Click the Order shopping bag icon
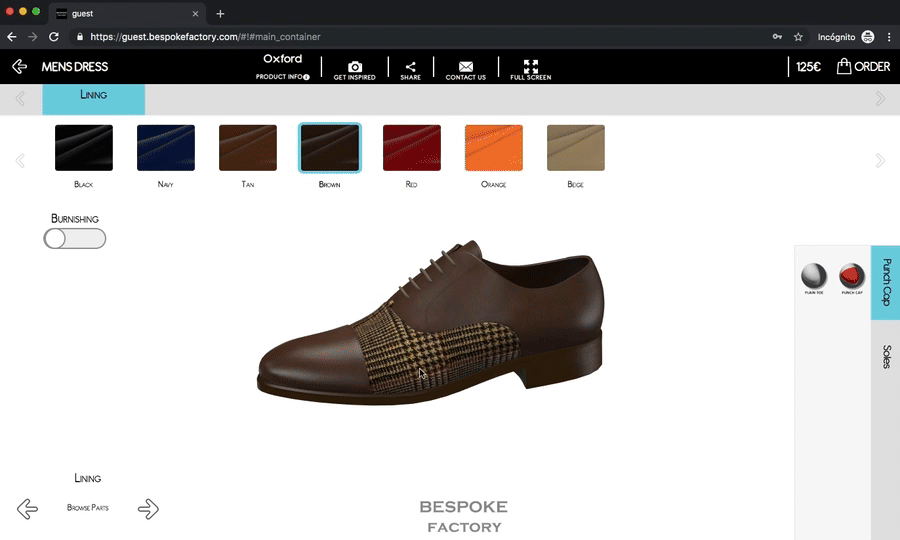The width and height of the screenshot is (900, 540). [x=845, y=66]
